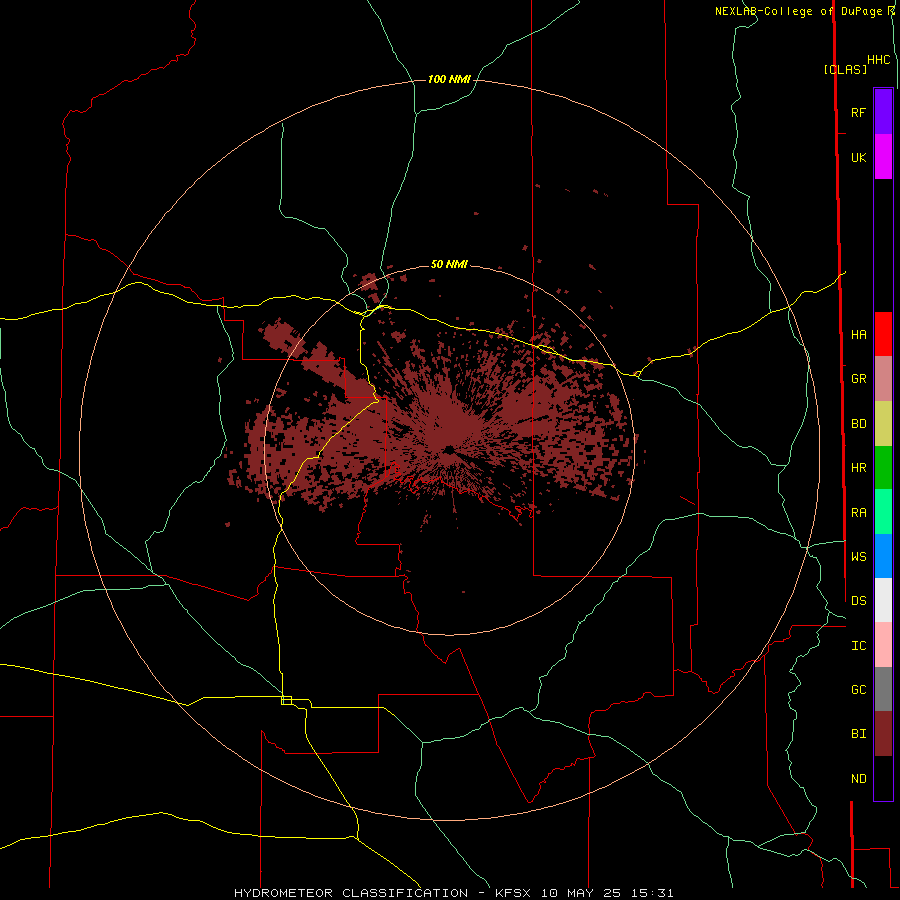Click the HA red legend color swatch
This screenshot has height=900, width=900.
tap(883, 334)
